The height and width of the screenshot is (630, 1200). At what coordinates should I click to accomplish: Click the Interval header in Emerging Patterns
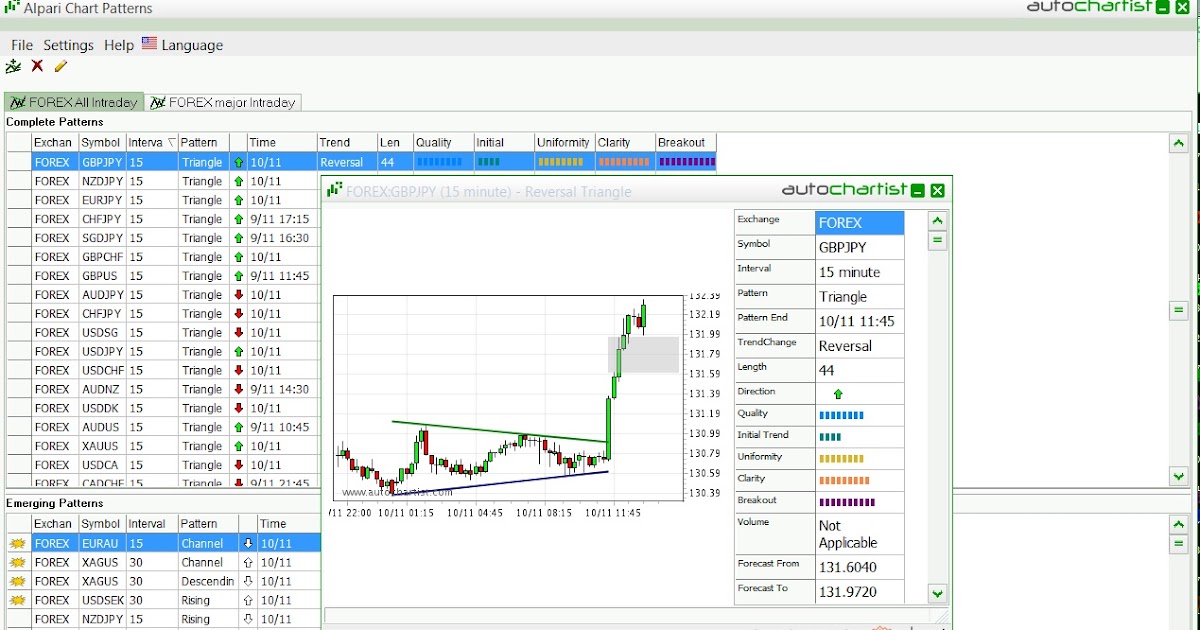(152, 523)
